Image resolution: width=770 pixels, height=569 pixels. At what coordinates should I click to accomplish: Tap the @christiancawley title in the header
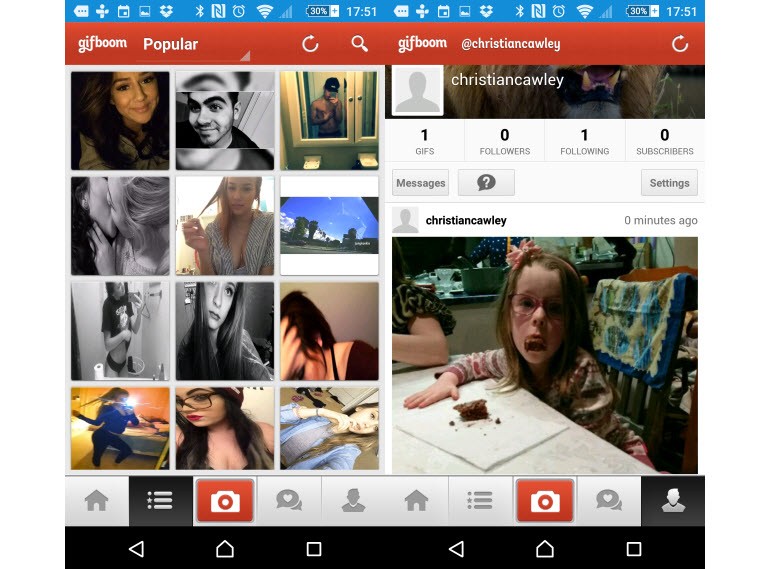click(511, 44)
